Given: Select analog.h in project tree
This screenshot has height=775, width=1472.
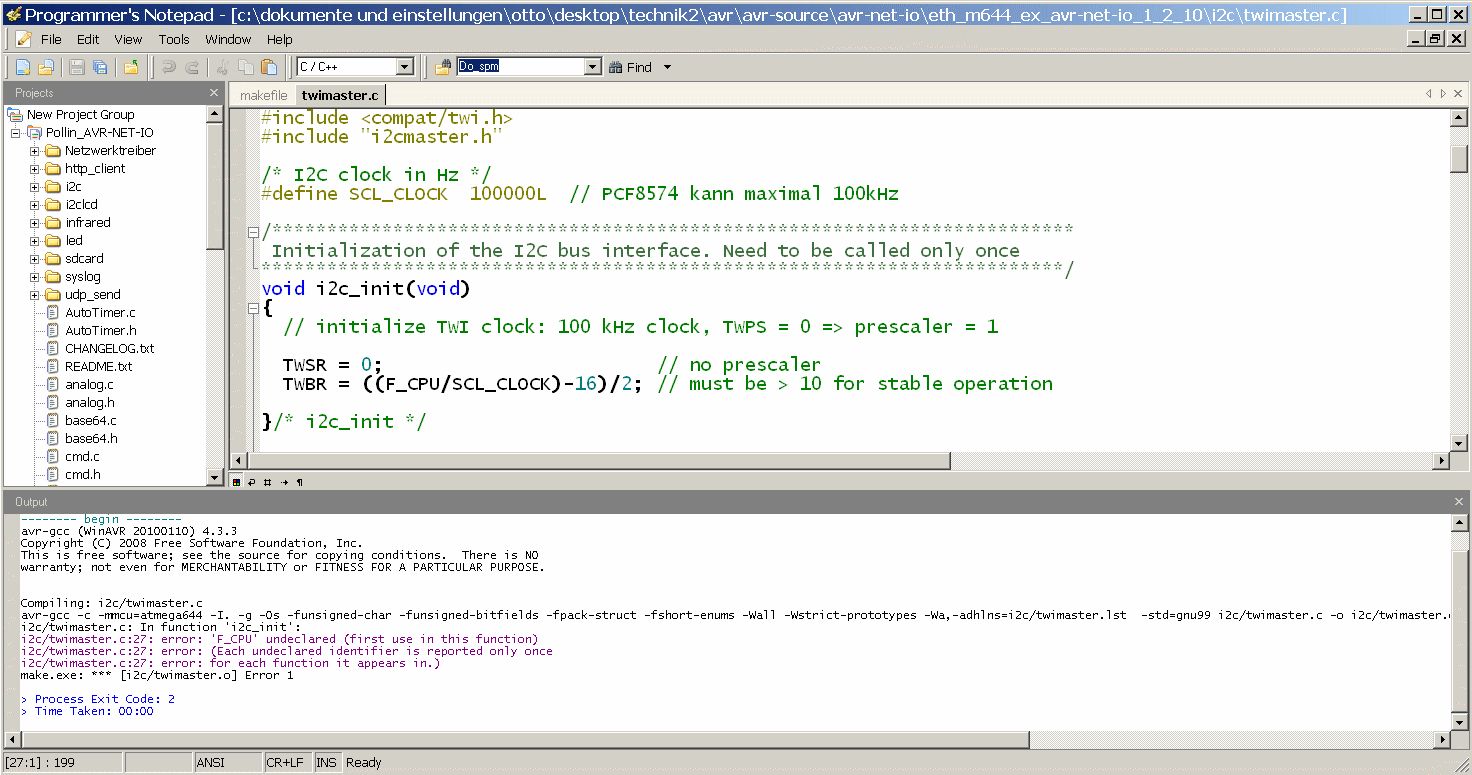Looking at the screenshot, I should coord(89,403).
